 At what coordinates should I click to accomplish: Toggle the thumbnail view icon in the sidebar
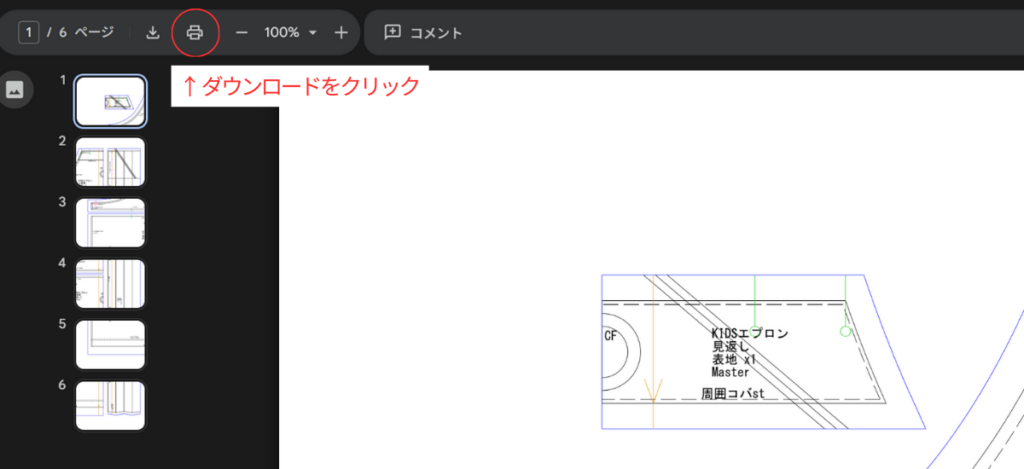(x=15, y=89)
